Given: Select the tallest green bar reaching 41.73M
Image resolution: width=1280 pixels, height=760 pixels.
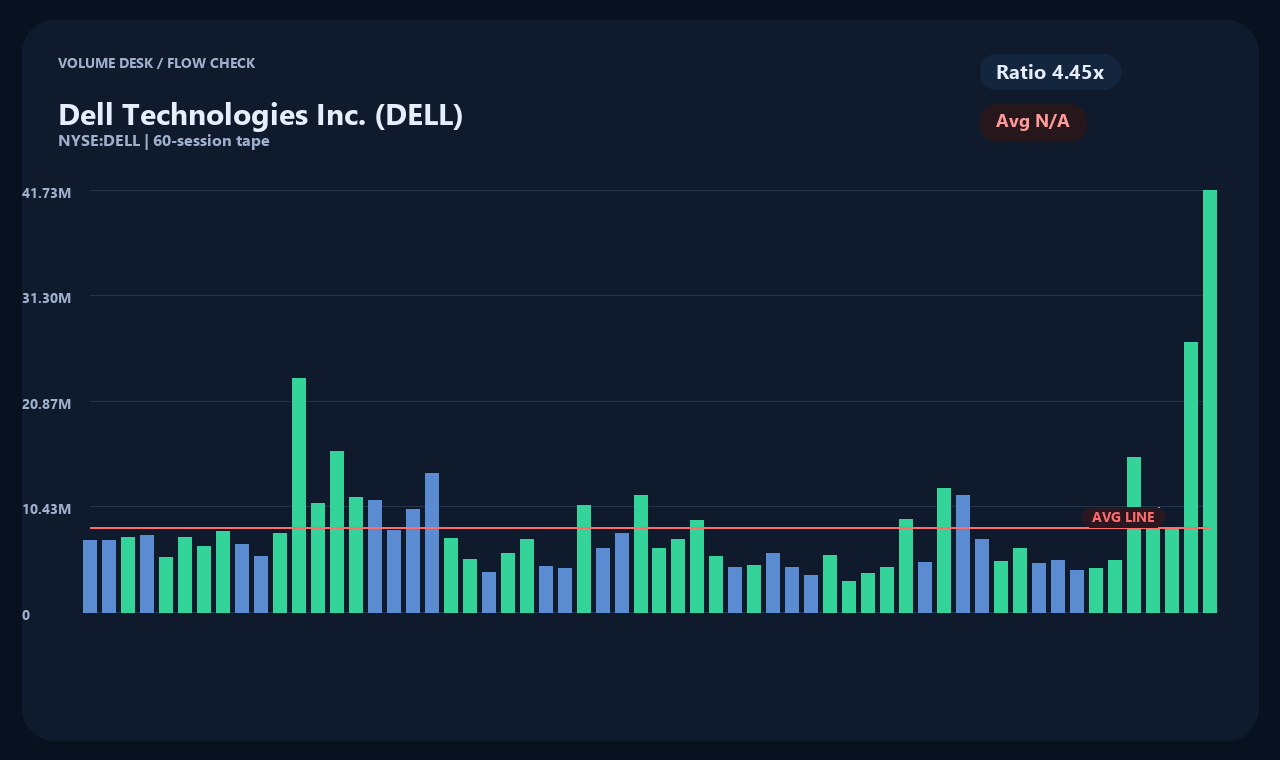Looking at the screenshot, I should 1210,401.
